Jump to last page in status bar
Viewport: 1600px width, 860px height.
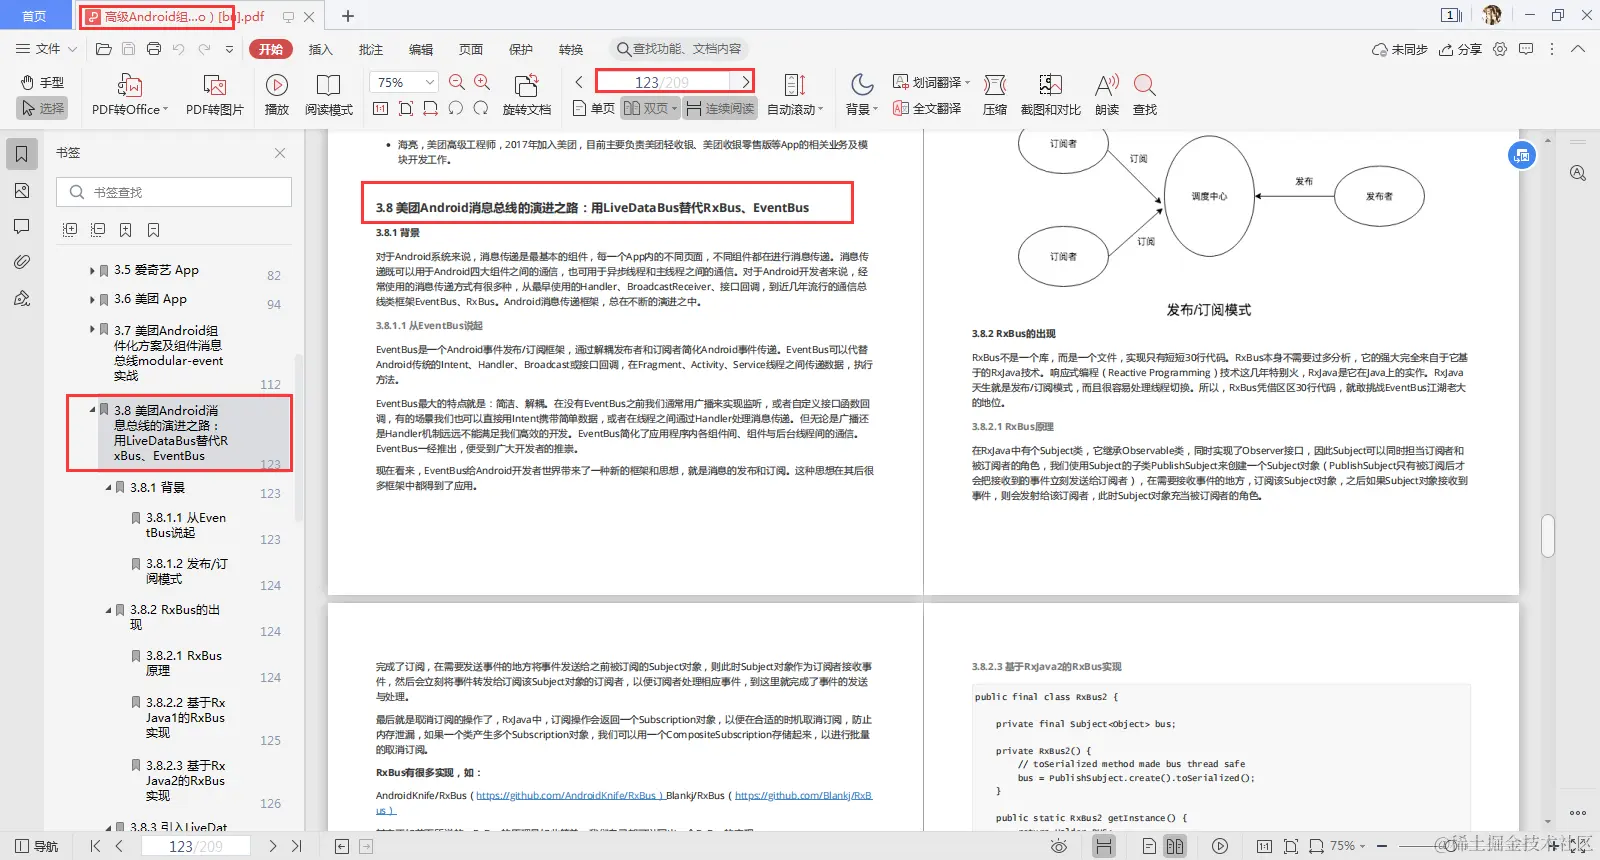[296, 846]
